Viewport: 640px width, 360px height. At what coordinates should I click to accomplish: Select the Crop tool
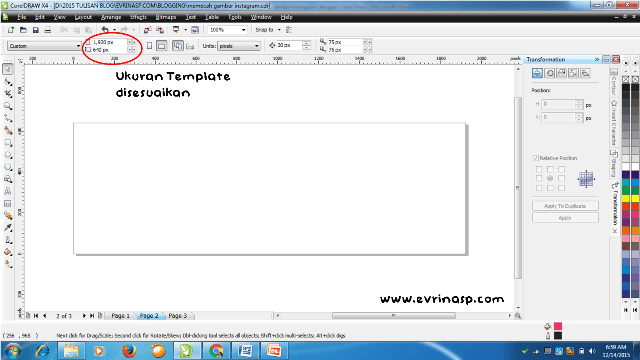click(x=8, y=94)
